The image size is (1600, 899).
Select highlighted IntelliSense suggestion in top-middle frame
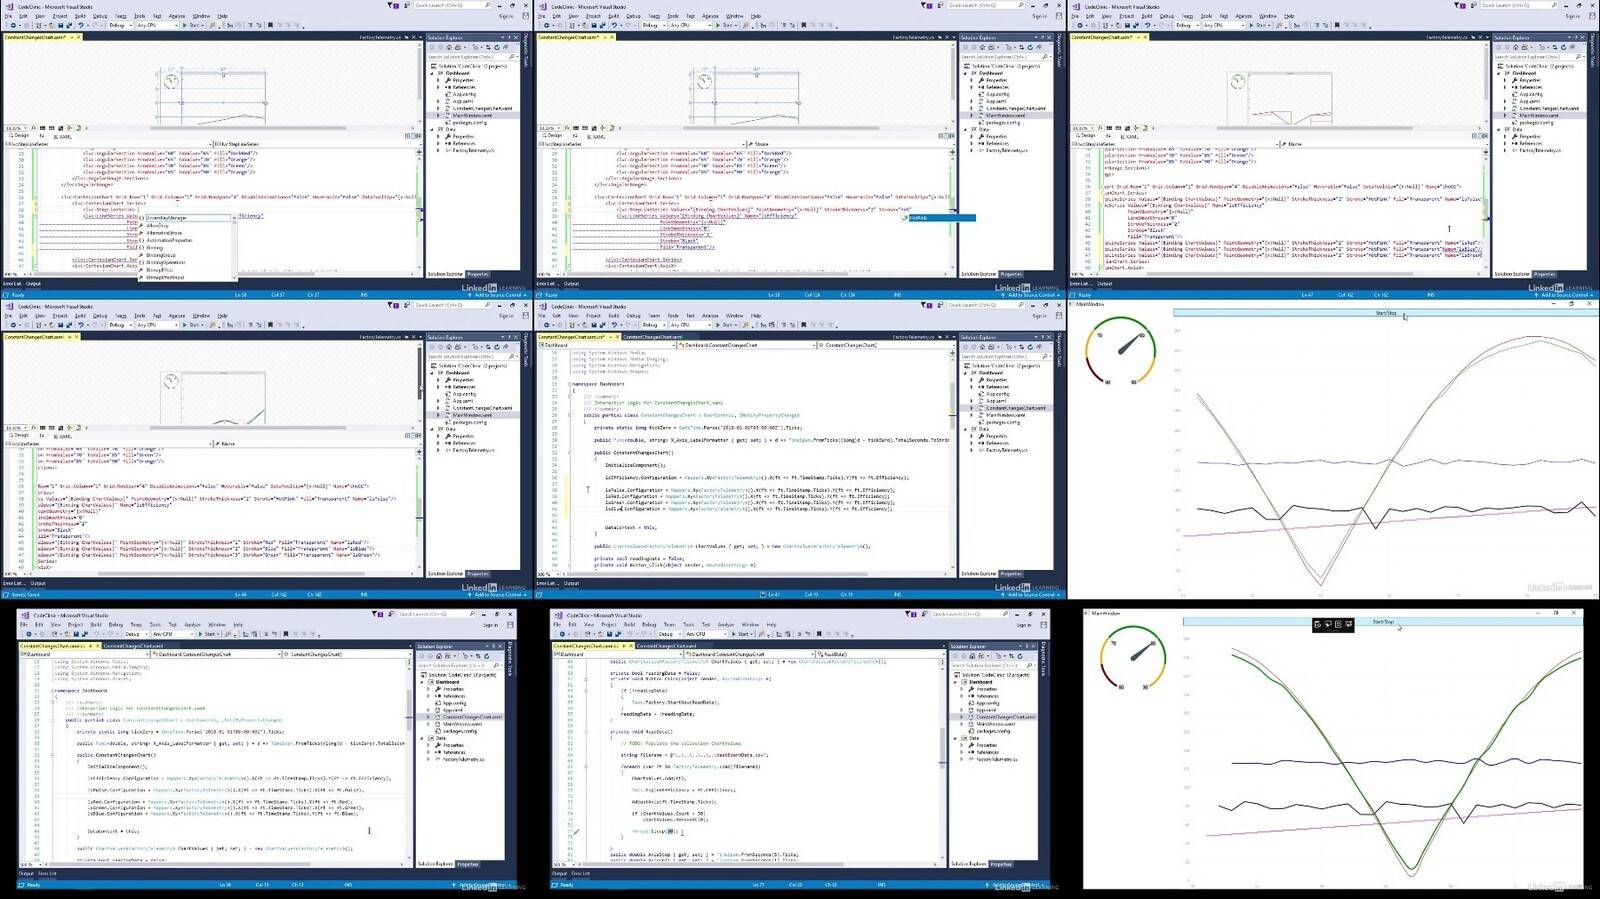point(940,217)
